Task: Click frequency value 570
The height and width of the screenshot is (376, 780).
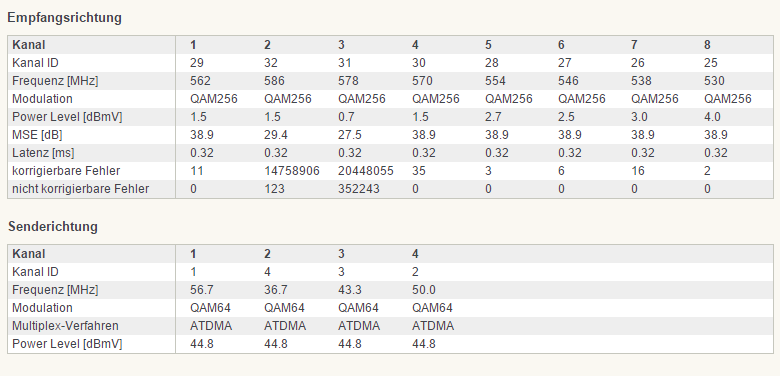Action: [422, 81]
